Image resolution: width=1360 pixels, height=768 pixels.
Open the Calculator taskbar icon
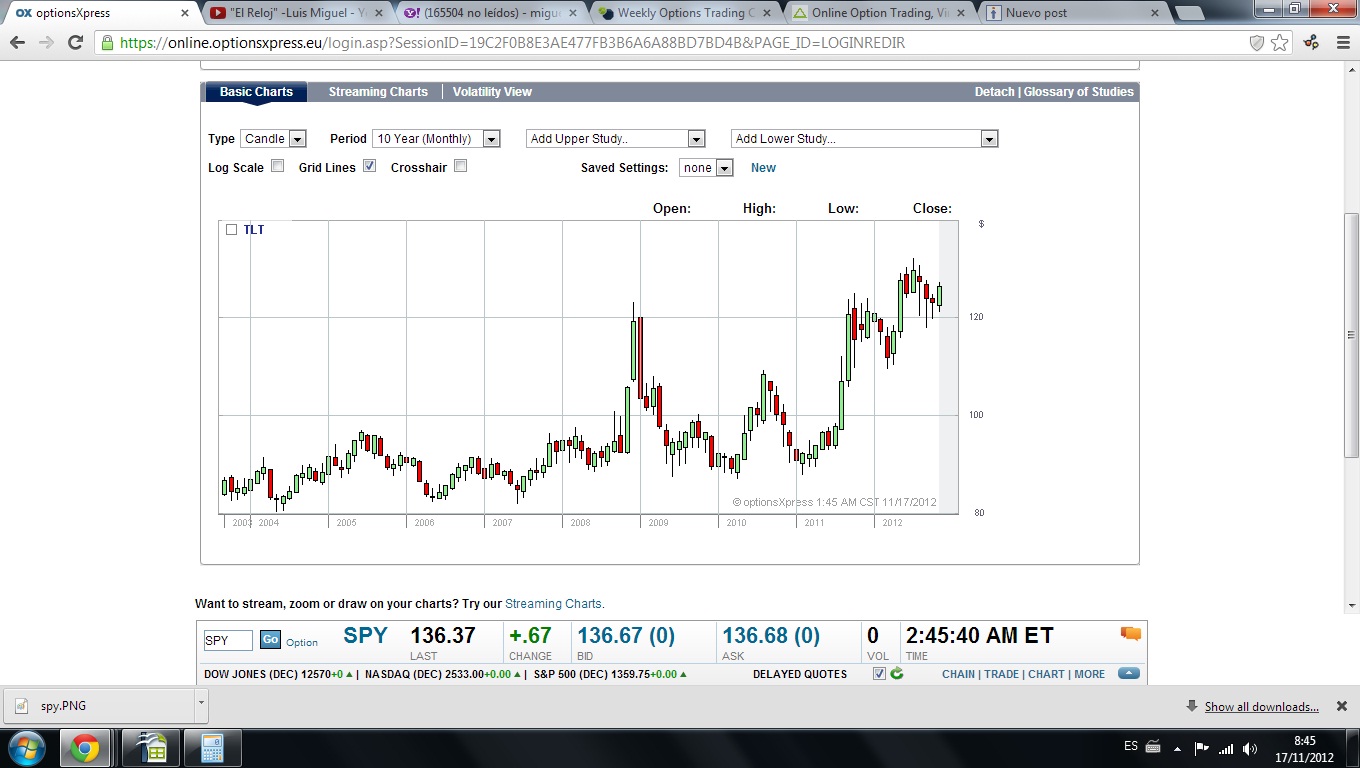pos(211,748)
